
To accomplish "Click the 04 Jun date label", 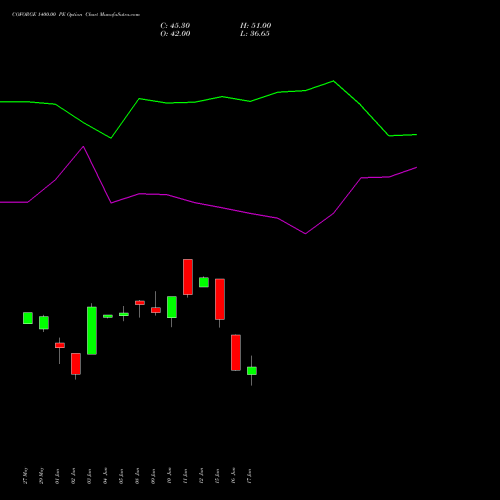I will click(x=106, y=476).
